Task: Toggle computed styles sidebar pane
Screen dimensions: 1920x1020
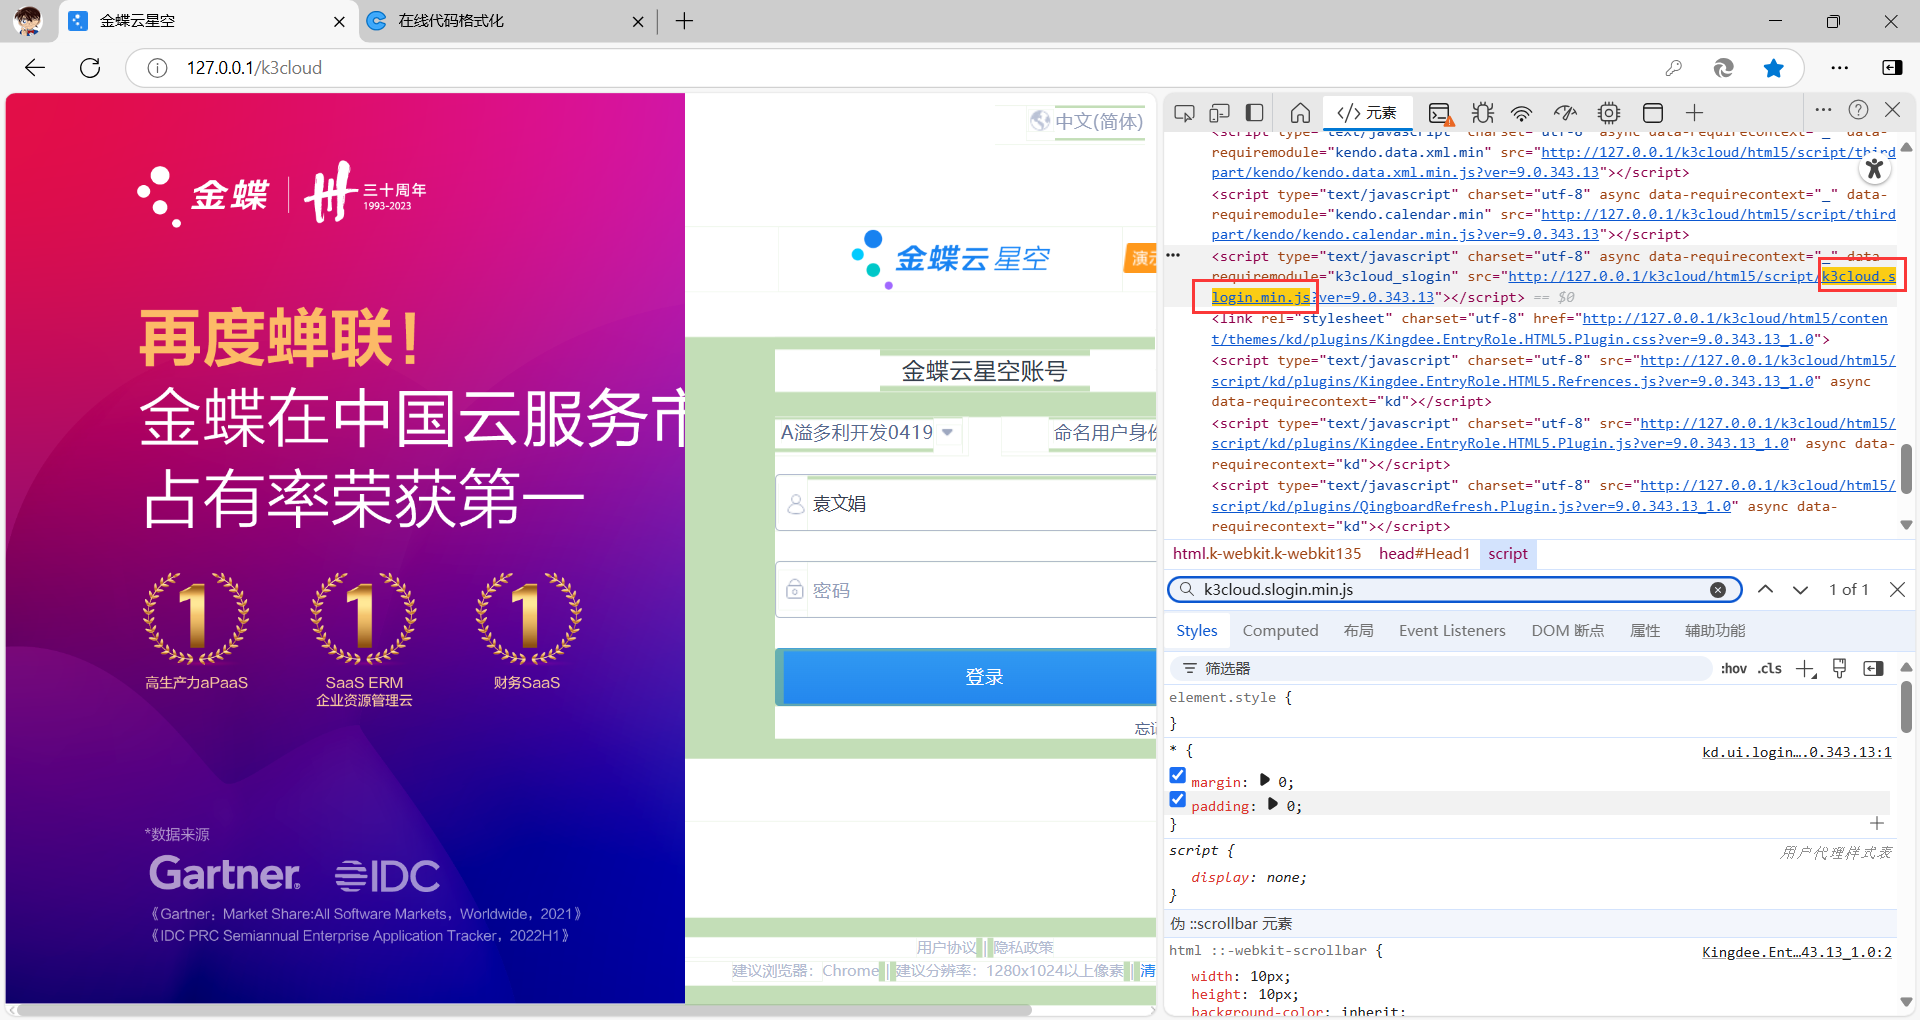Action: pos(1873,669)
